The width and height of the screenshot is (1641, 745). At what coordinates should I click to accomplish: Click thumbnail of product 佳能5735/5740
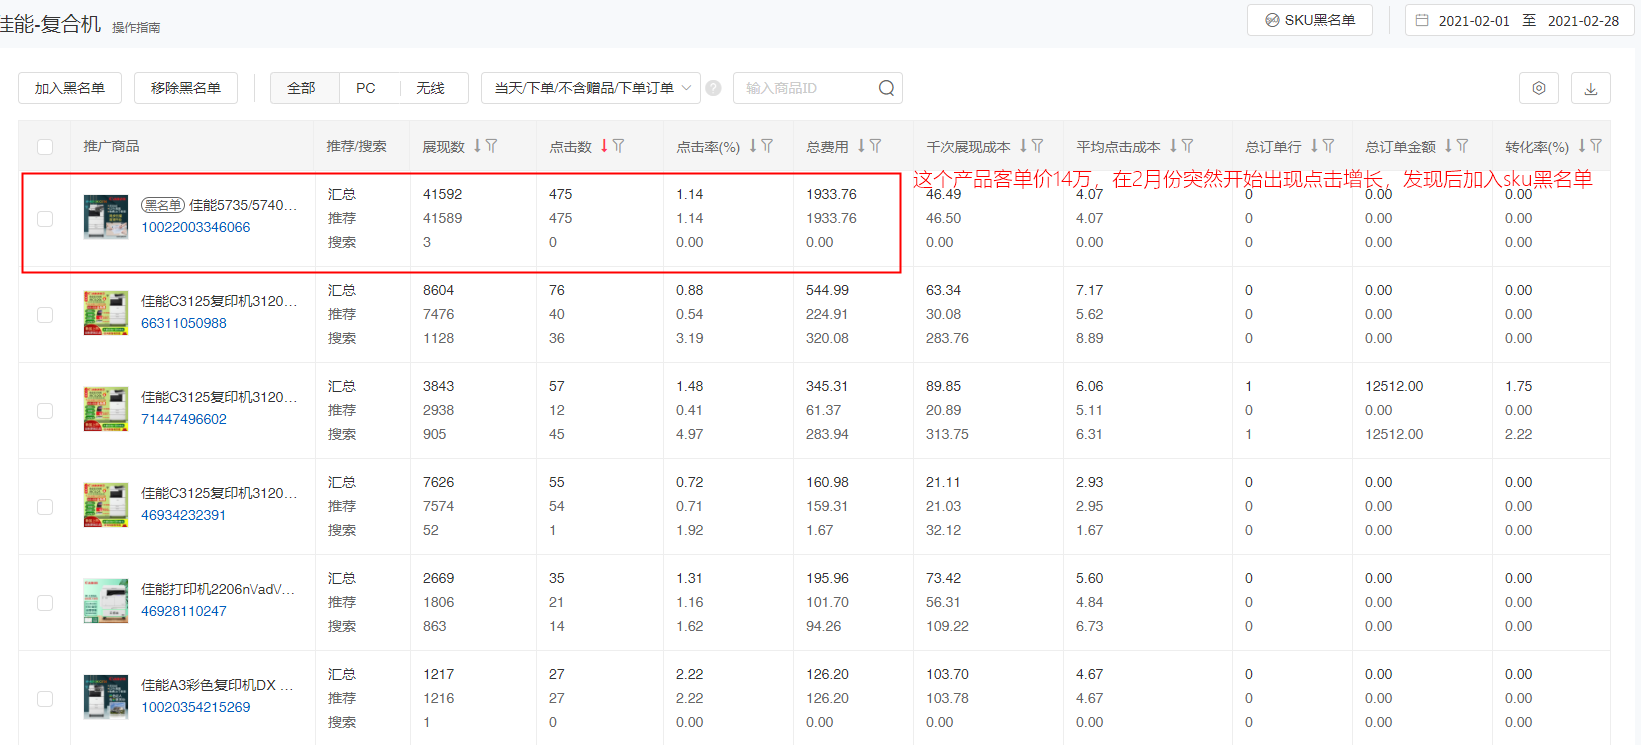tap(106, 216)
